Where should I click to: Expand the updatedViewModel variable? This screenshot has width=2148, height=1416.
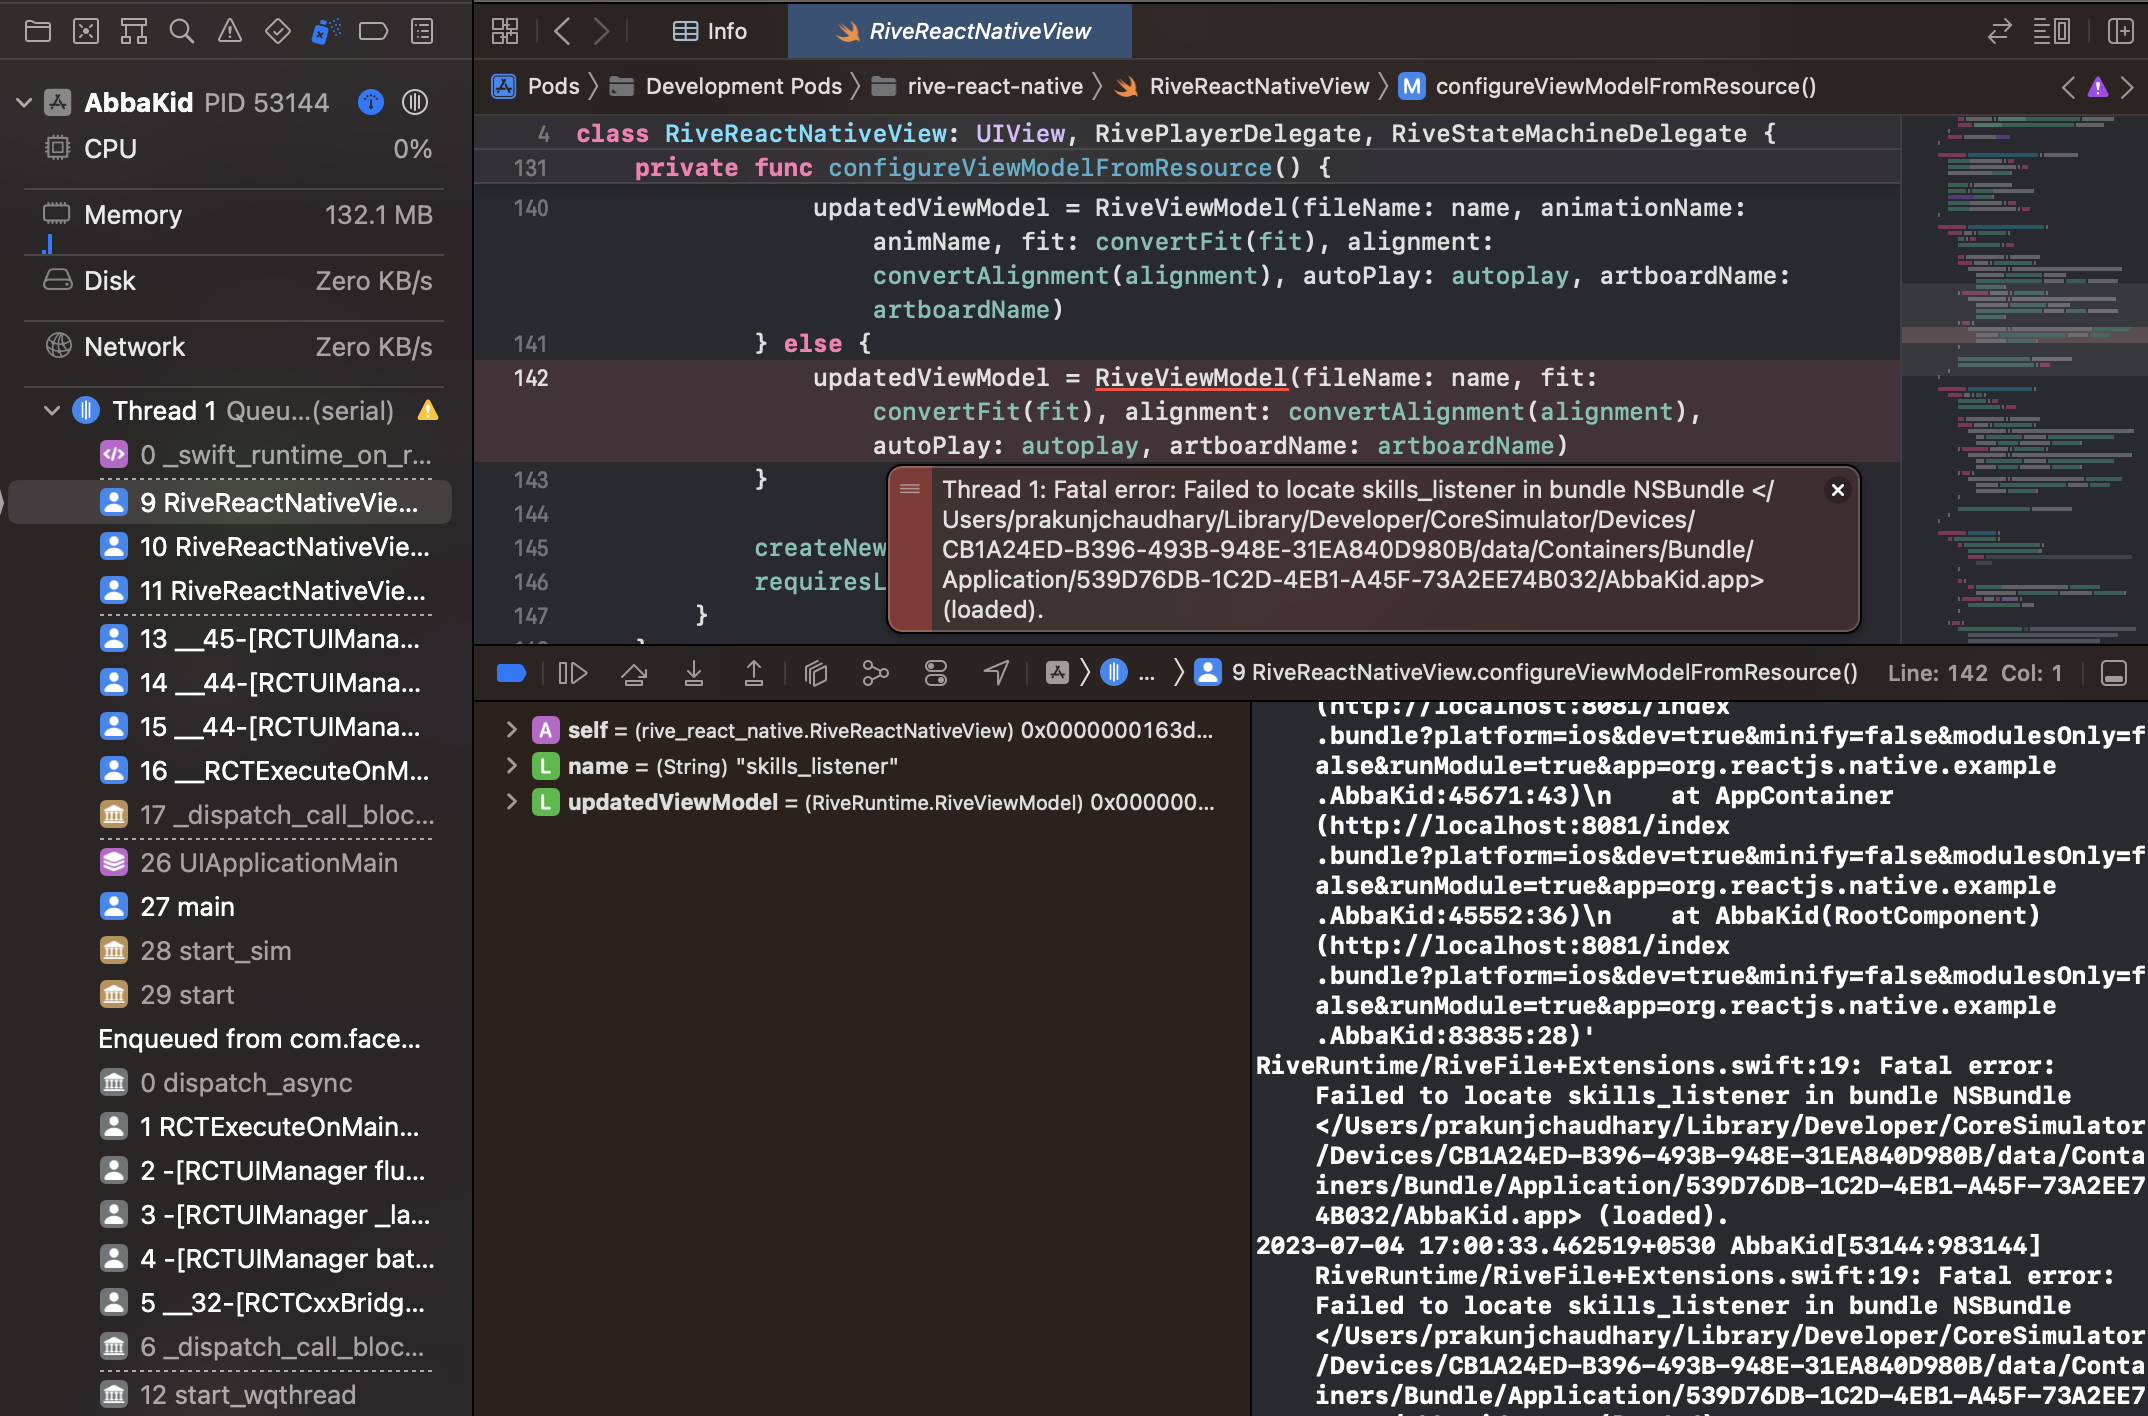pyautogui.click(x=512, y=801)
